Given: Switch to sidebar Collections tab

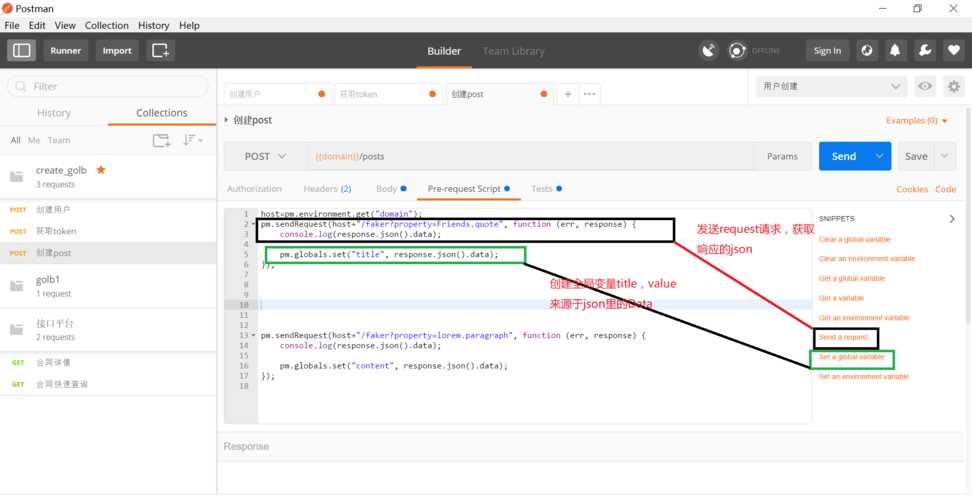Looking at the screenshot, I should coord(162,113).
